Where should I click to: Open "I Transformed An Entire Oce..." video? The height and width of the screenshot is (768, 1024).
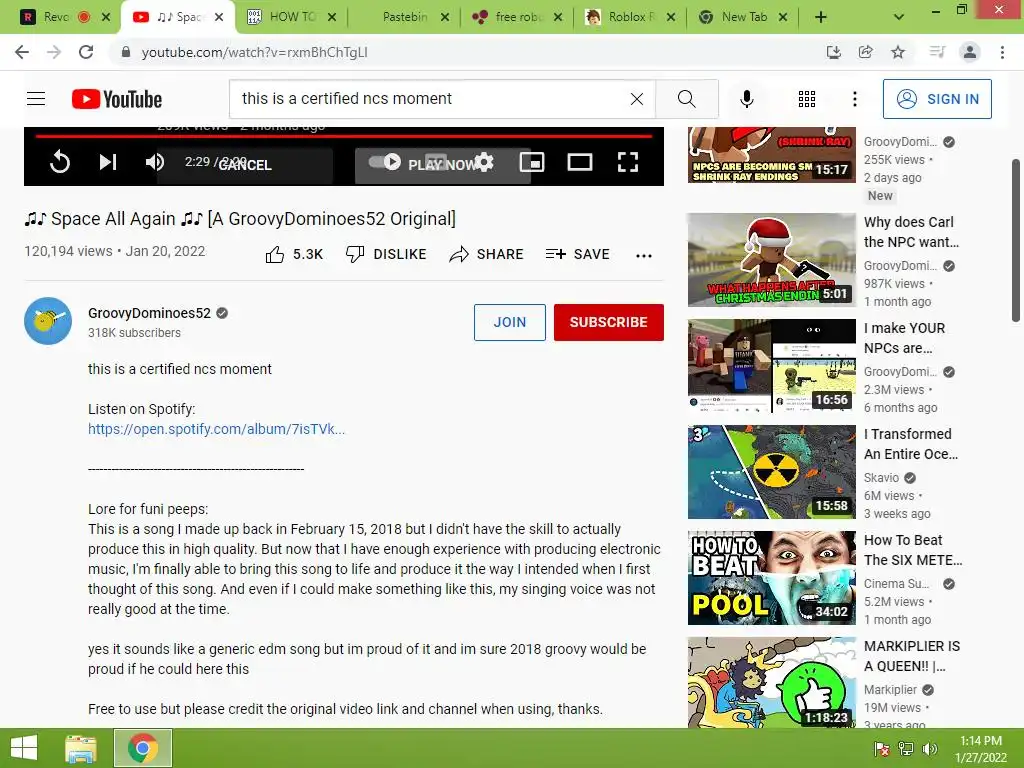pyautogui.click(x=911, y=443)
